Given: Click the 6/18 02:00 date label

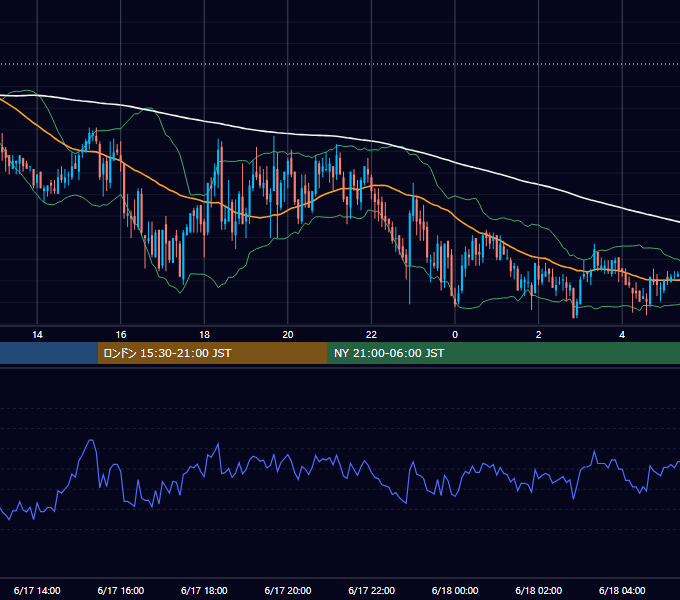Looking at the screenshot, I should pos(539,590).
